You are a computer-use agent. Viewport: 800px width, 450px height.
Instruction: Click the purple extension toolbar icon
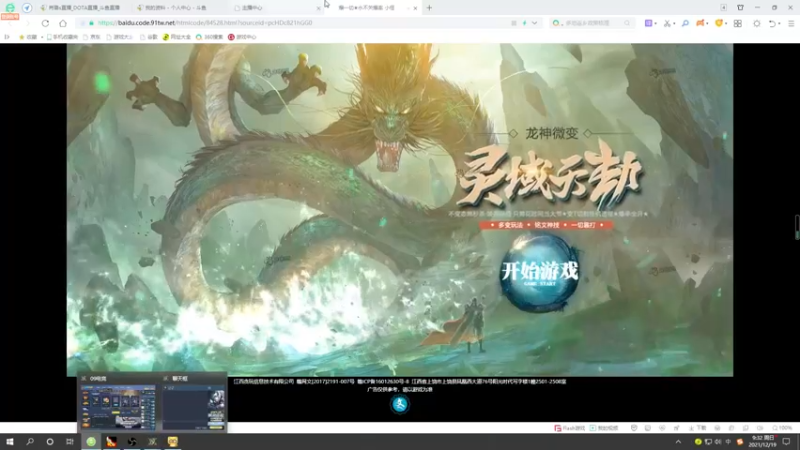tap(648, 23)
